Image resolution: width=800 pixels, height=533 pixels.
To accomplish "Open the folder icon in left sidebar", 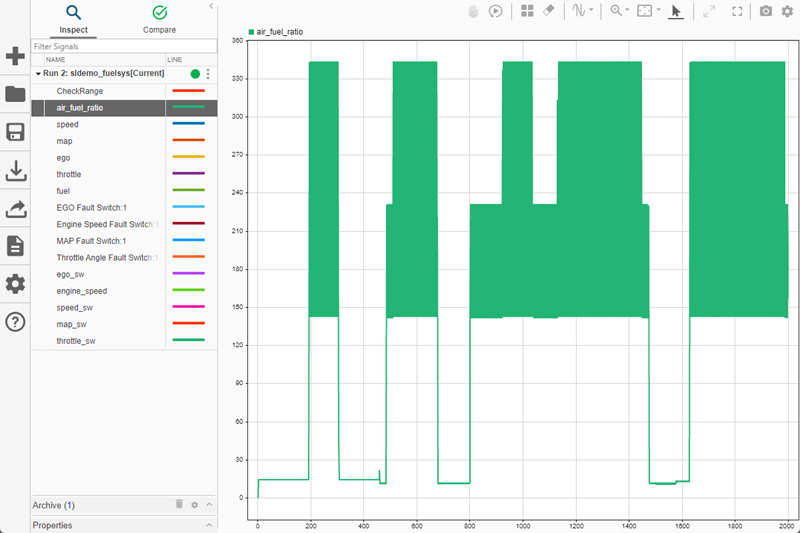I will click(x=15, y=94).
